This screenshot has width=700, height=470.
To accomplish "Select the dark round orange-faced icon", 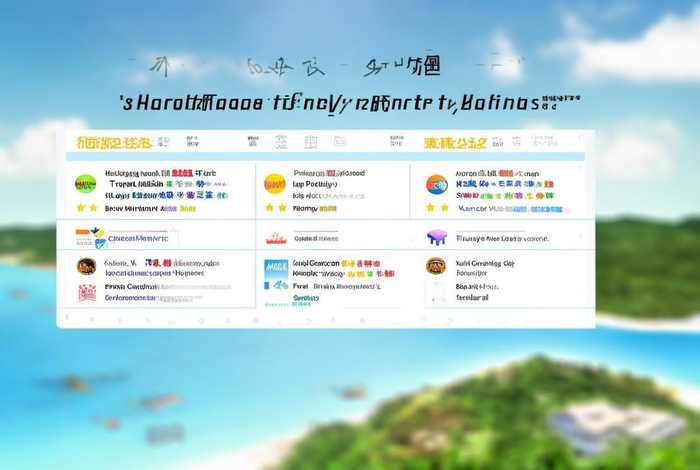I will [86, 266].
